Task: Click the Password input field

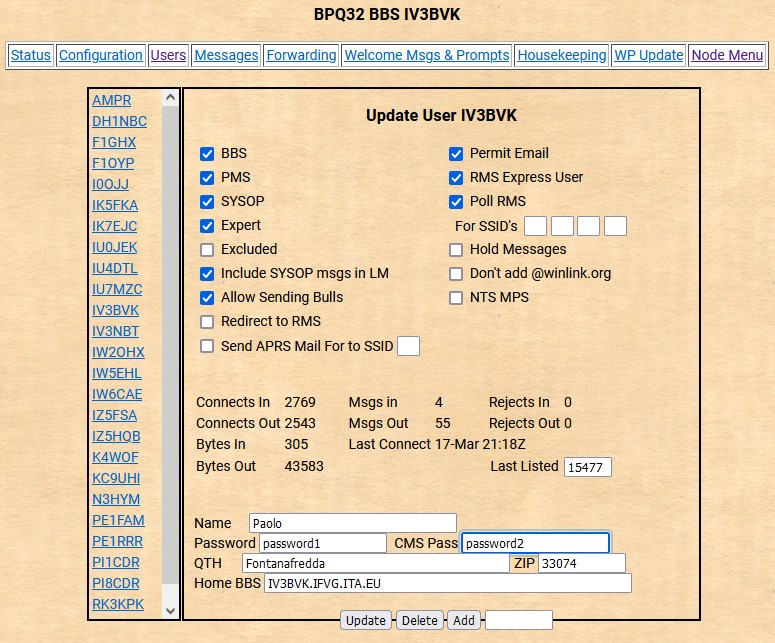Action: click(323, 543)
